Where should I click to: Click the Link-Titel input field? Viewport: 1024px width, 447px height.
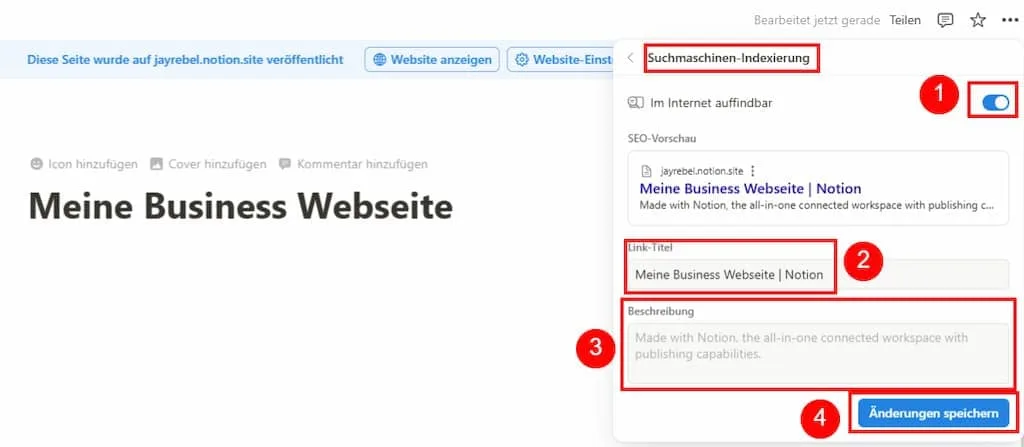(818, 274)
